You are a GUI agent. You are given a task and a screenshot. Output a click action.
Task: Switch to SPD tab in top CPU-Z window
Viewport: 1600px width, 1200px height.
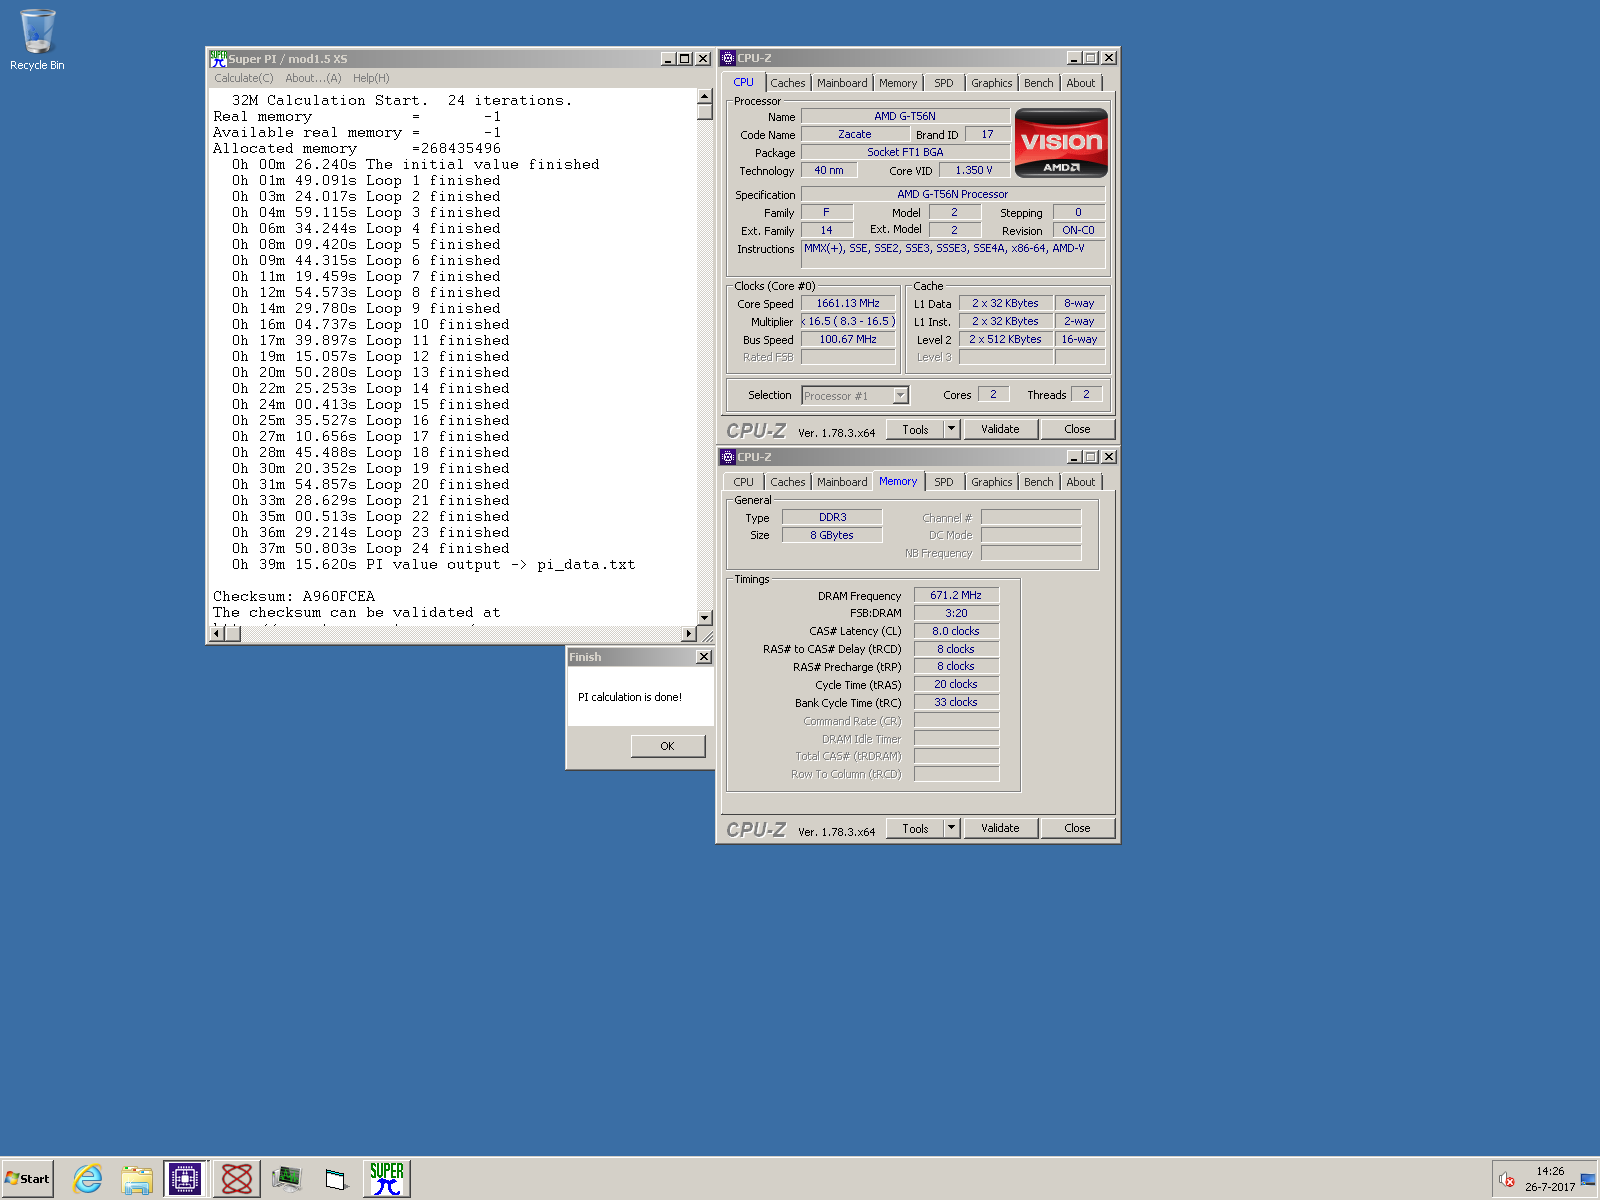click(944, 83)
